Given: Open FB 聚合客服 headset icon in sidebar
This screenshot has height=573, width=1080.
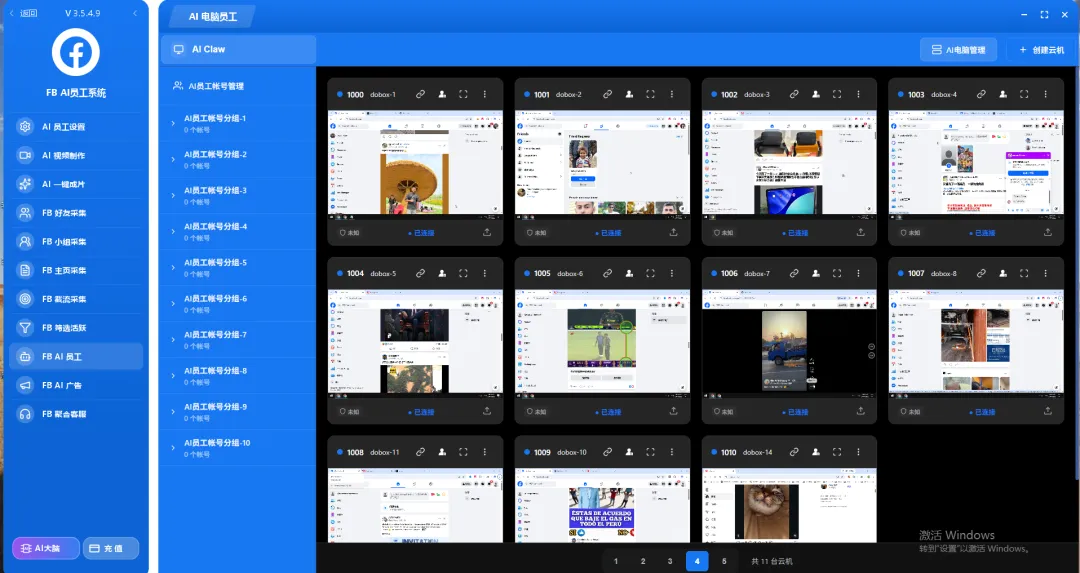Looking at the screenshot, I should 25,414.
